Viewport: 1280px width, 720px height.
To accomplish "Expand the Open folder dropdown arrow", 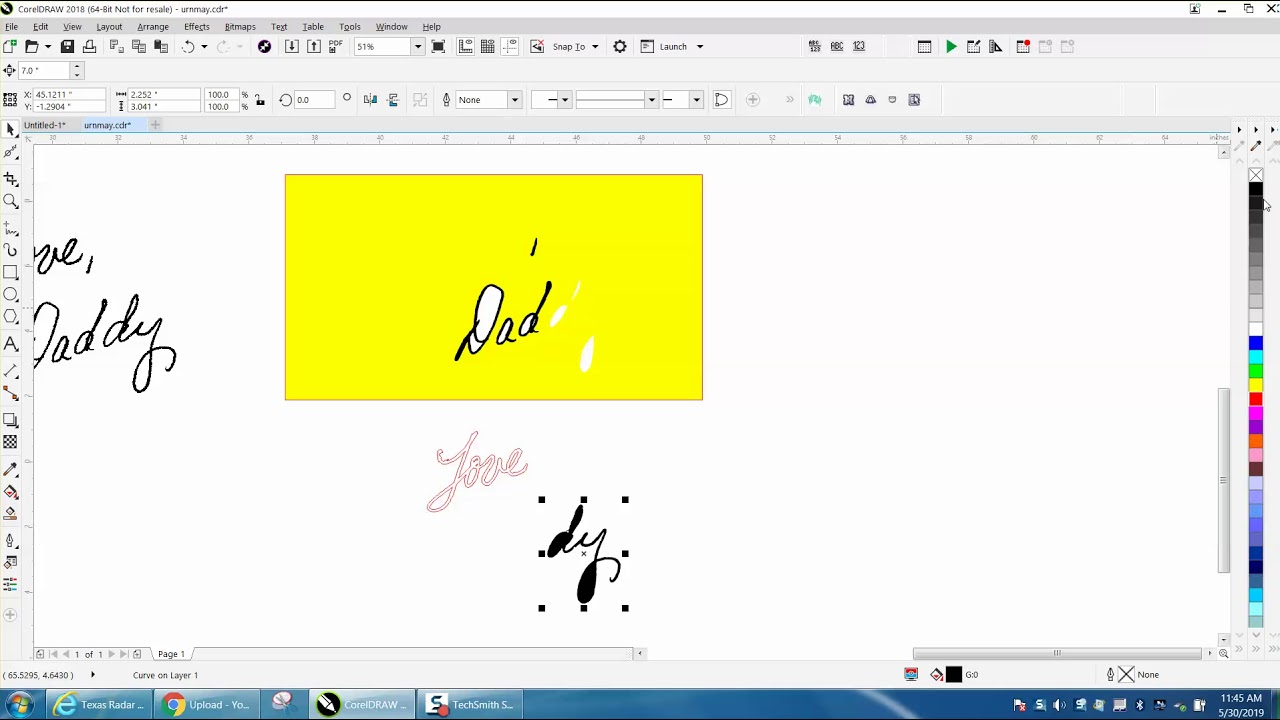I will pos(47,46).
